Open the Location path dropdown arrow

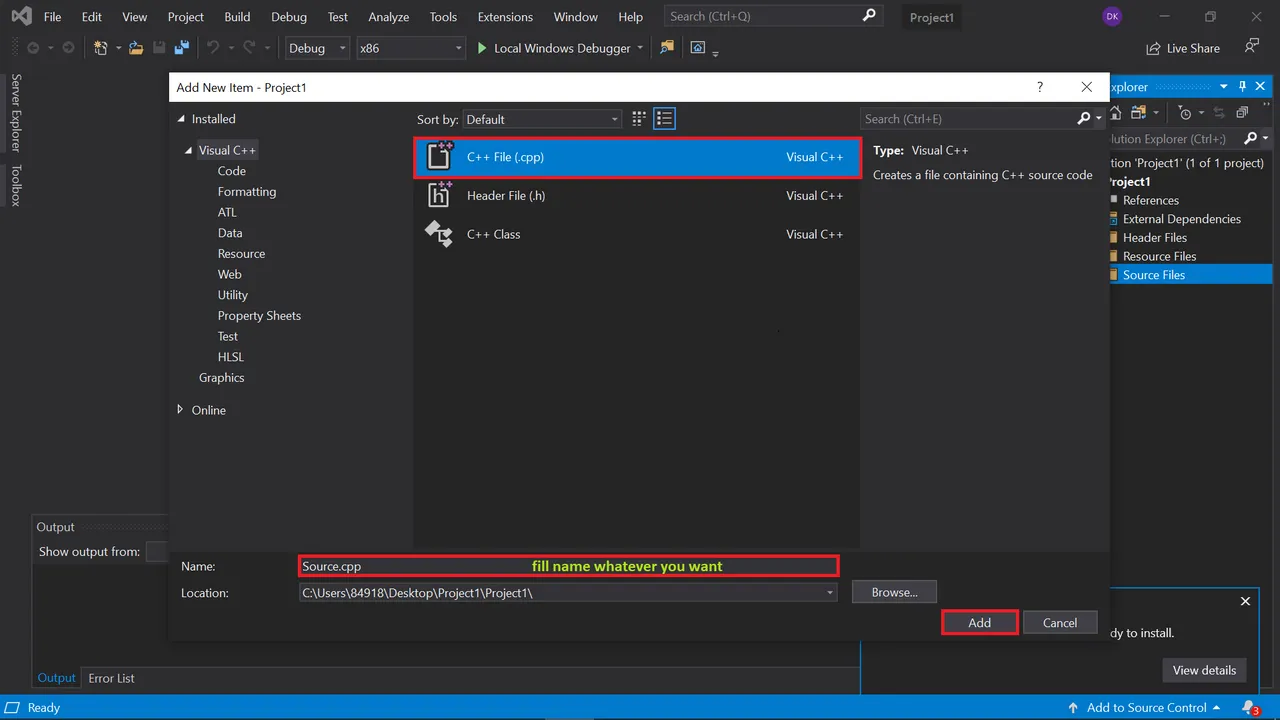click(x=830, y=593)
